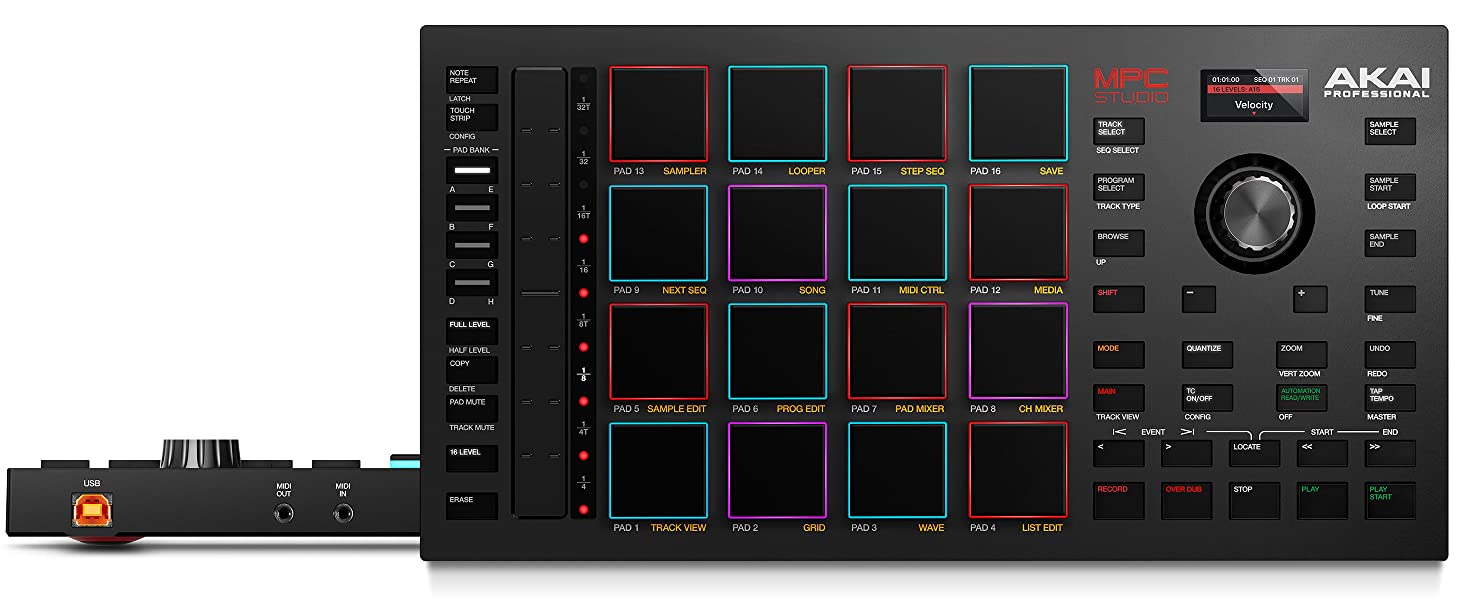Hit the ERASE button

pyautogui.click(x=471, y=506)
